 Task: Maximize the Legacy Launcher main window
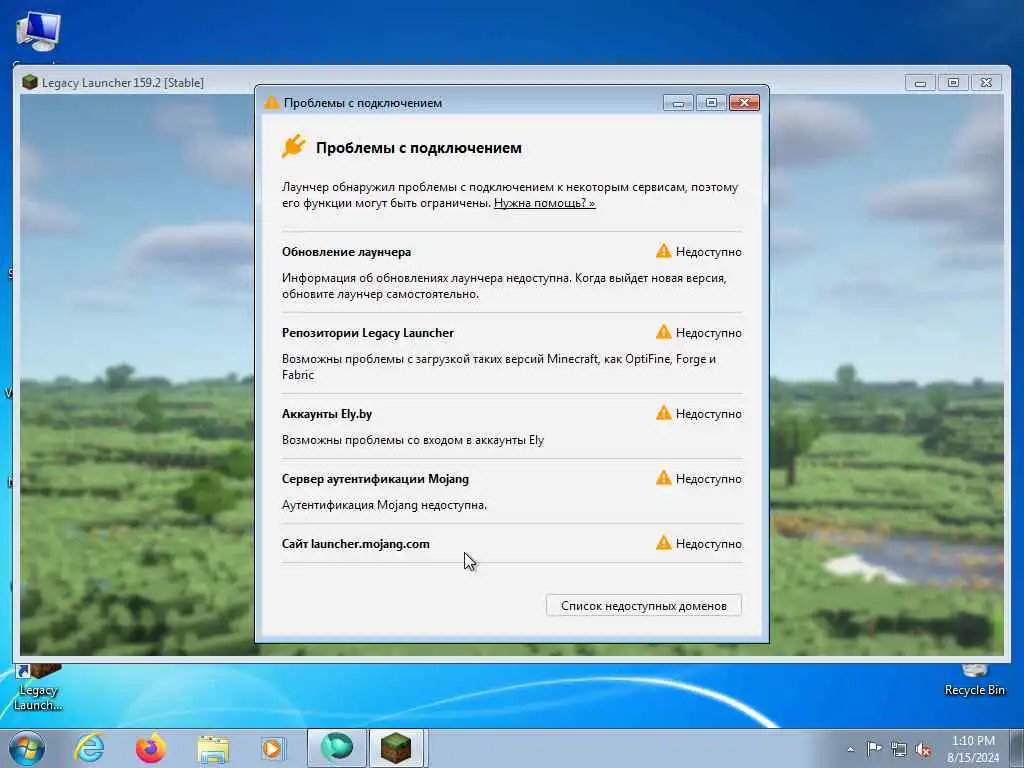pos(953,82)
